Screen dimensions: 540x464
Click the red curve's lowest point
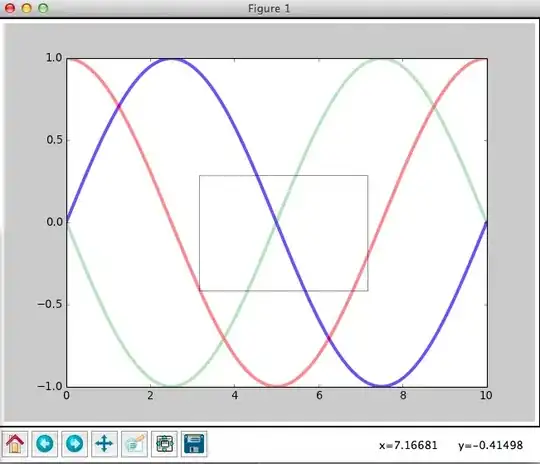(277, 385)
